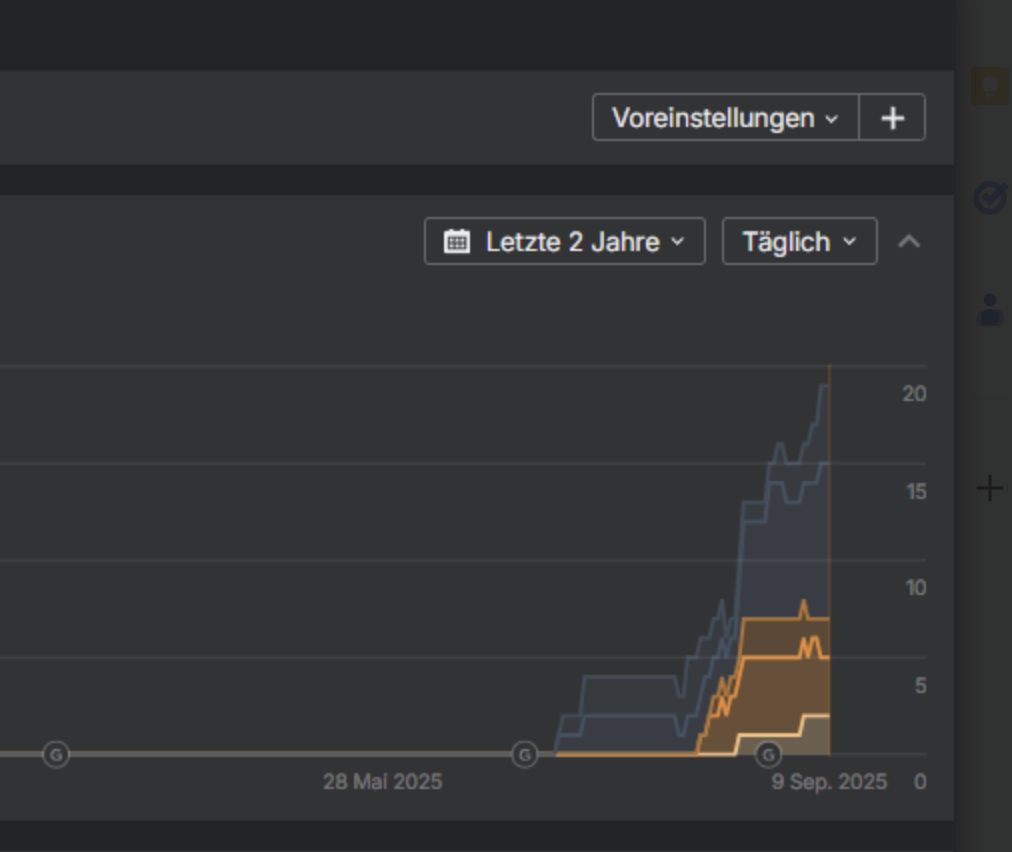Click the 28 Mai 2025 axis date label
1012x852 pixels.
(x=382, y=782)
